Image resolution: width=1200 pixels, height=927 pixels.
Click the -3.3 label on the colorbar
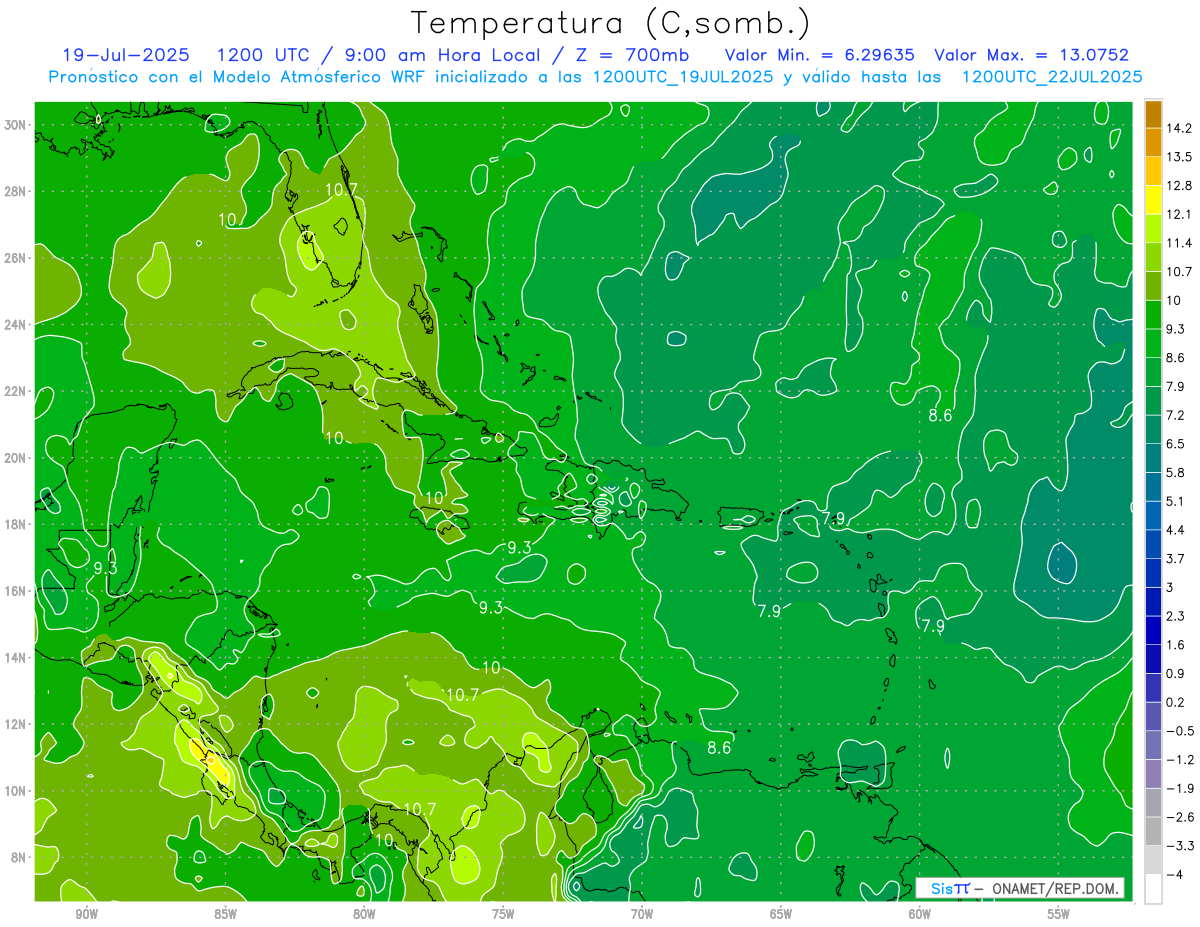pyautogui.click(x=1179, y=846)
